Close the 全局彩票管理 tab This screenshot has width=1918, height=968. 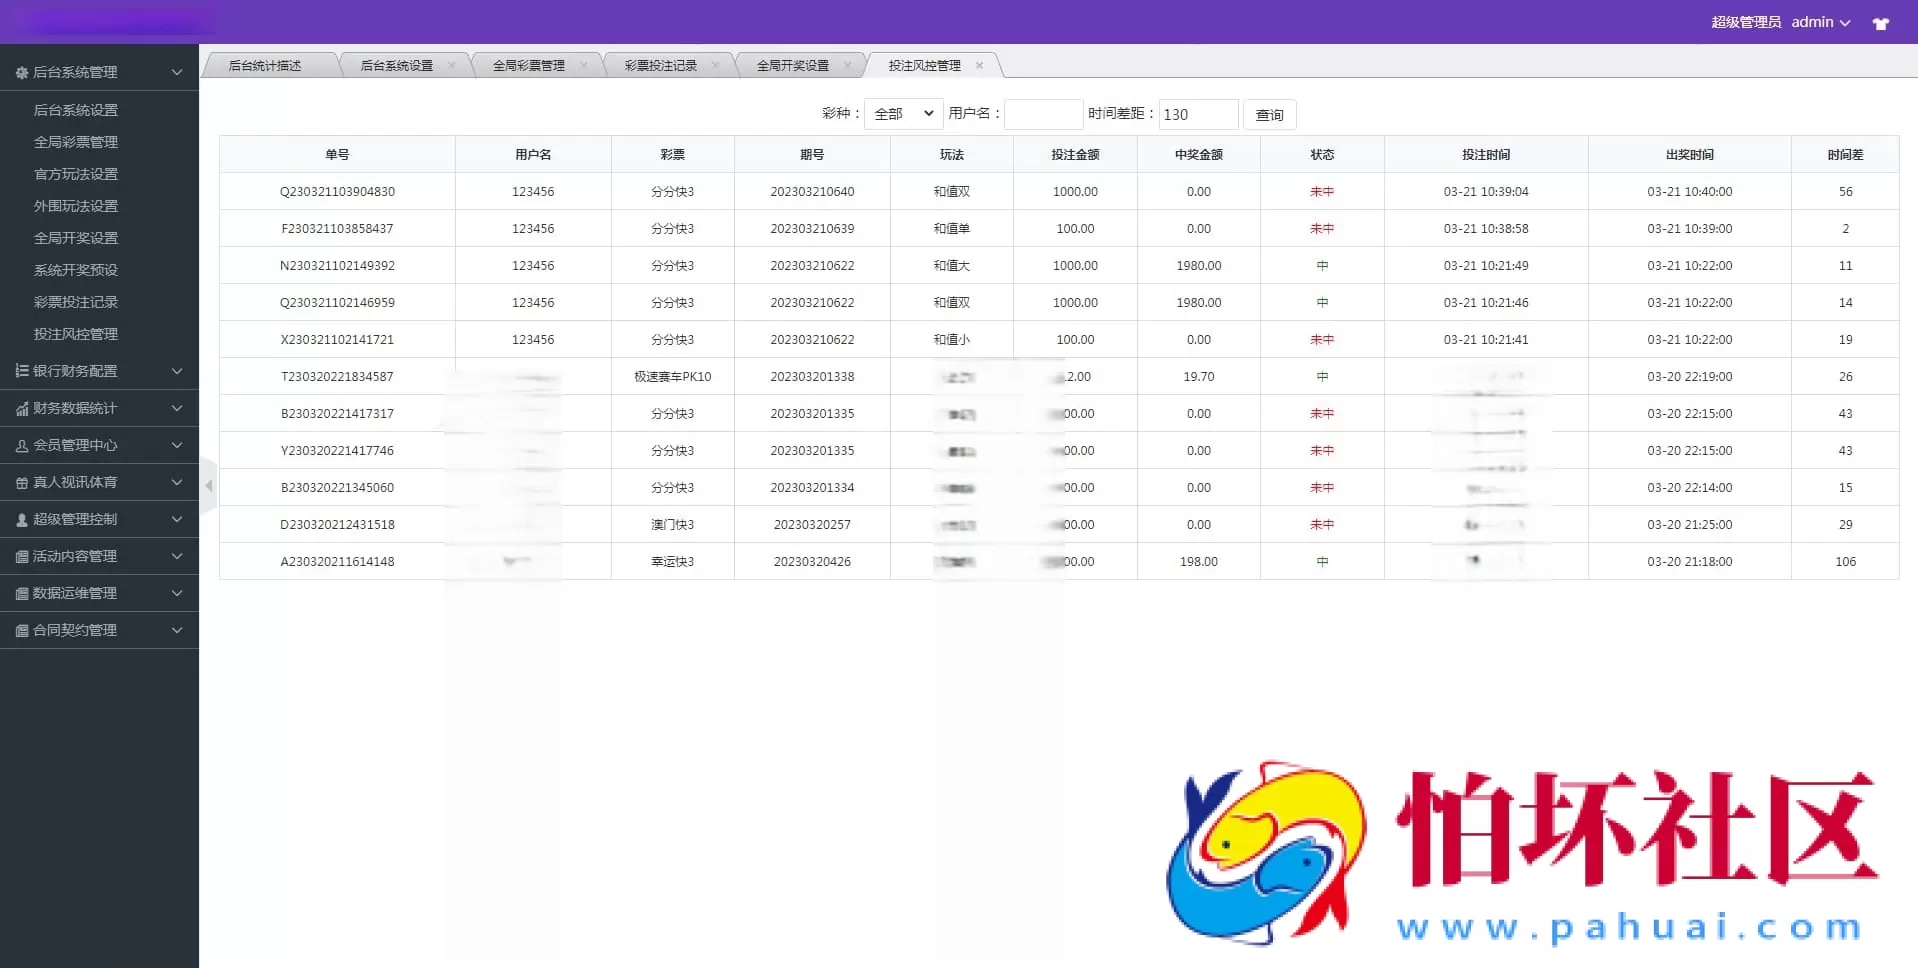tap(584, 65)
